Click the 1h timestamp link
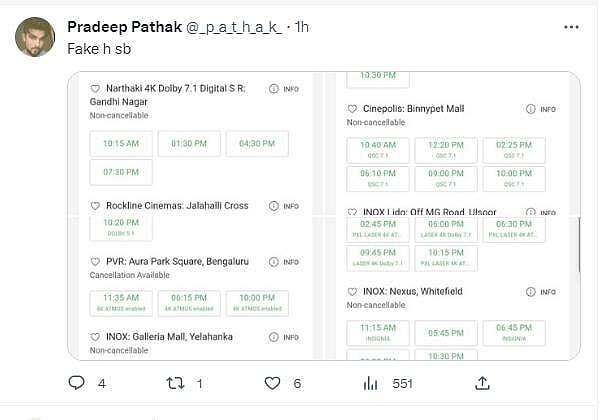Screen dimensions: 607x420 (x=300, y=27)
